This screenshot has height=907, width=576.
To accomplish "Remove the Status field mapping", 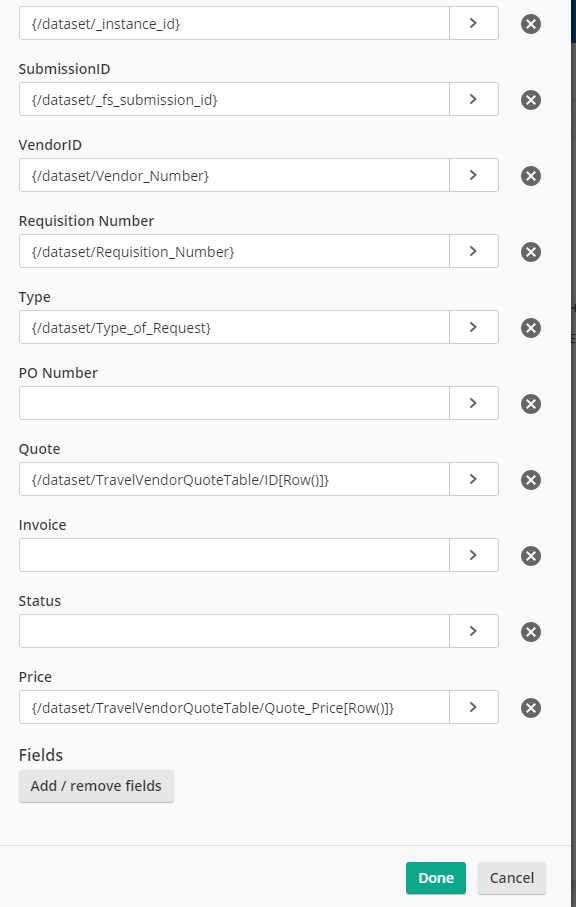I will click(x=530, y=632).
